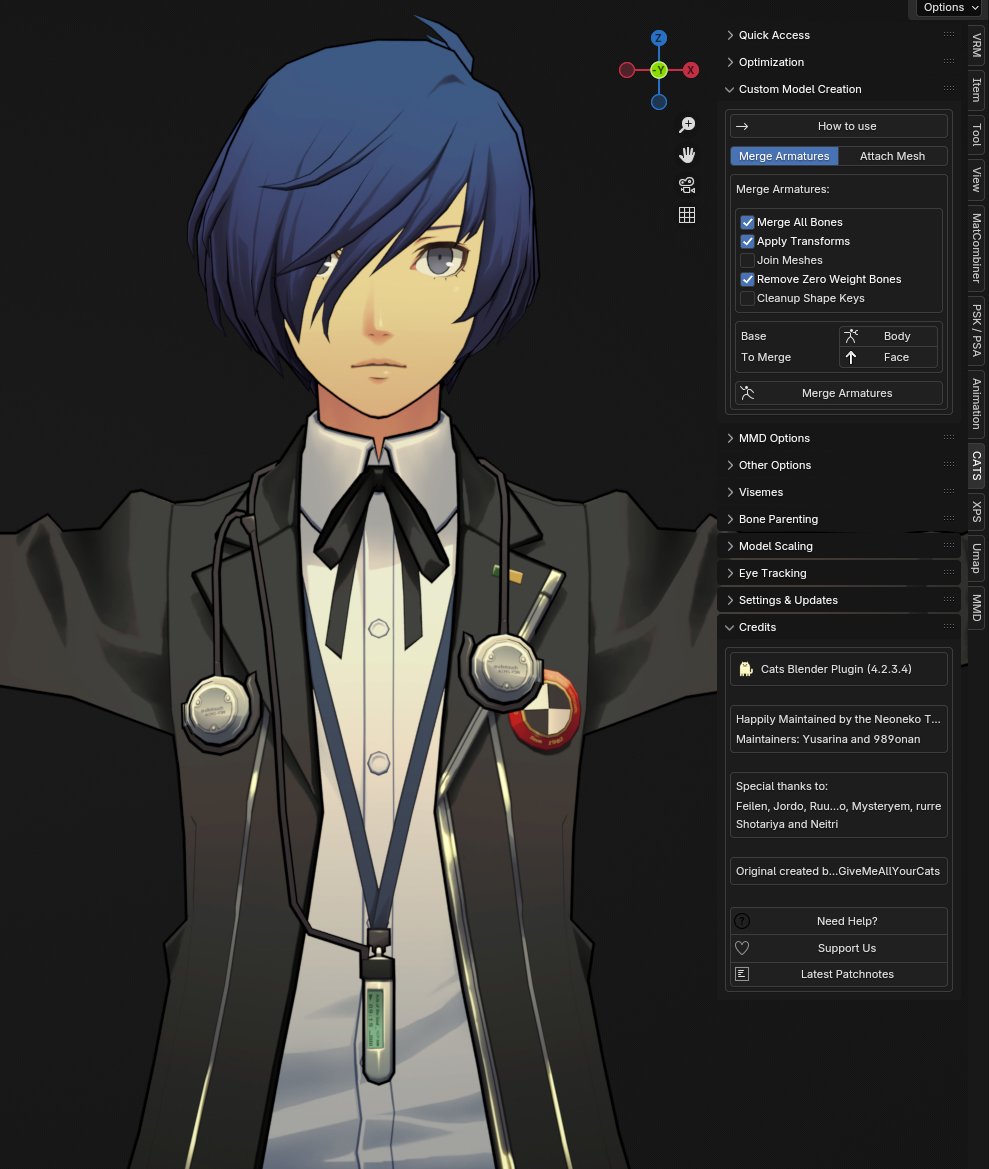This screenshot has height=1169, width=989.
Task: Click the Need Help? button
Action: [x=839, y=921]
